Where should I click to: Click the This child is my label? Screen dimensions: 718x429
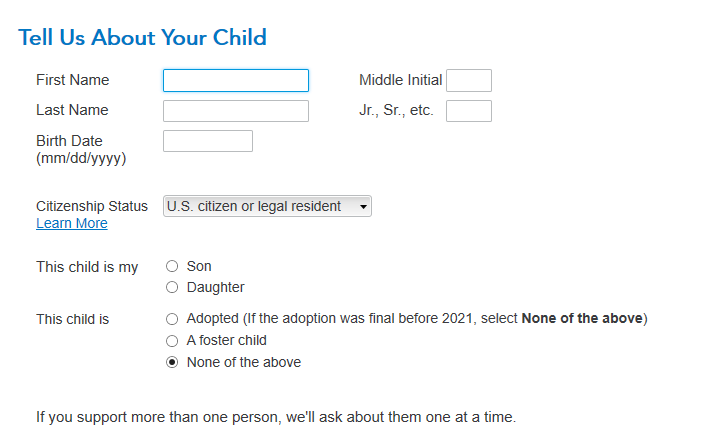87,267
